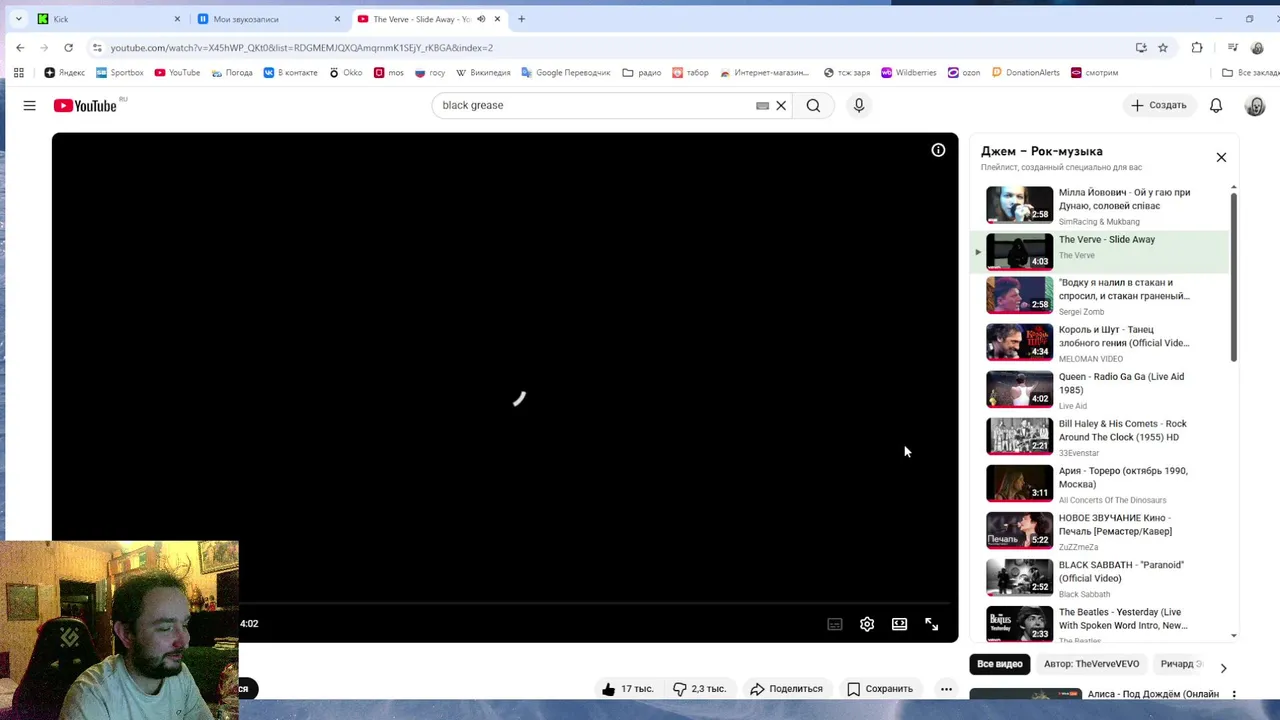The width and height of the screenshot is (1280, 720).
Task: Open extensions puzzle icon
Action: (1197, 47)
